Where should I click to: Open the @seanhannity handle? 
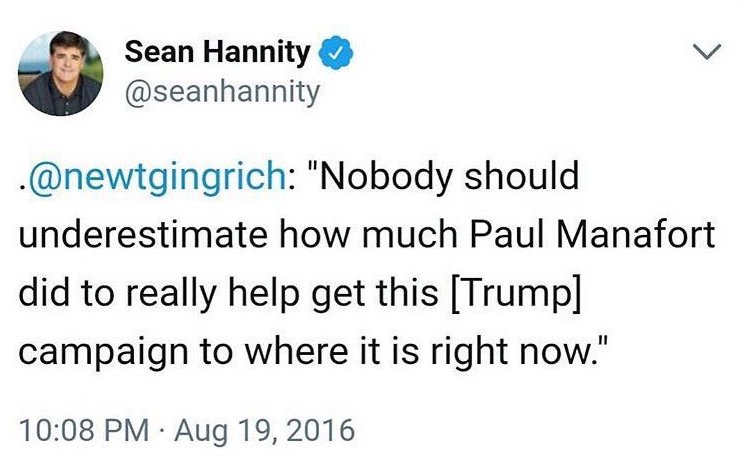click(222, 92)
